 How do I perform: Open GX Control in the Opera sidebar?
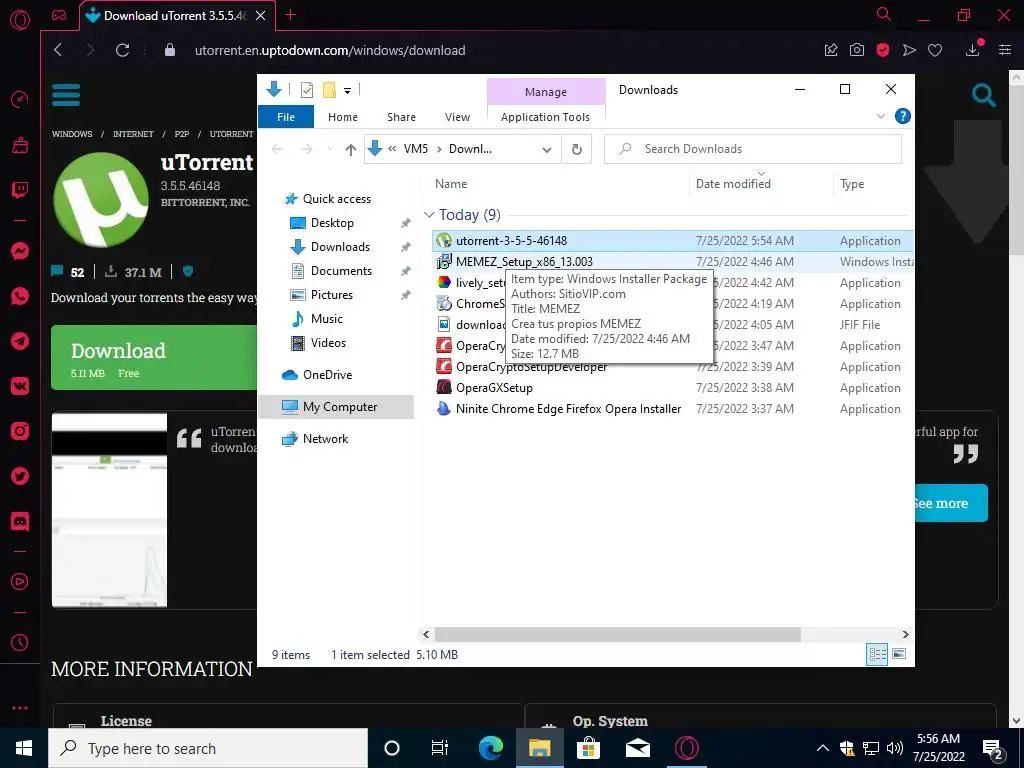pyautogui.click(x=20, y=99)
